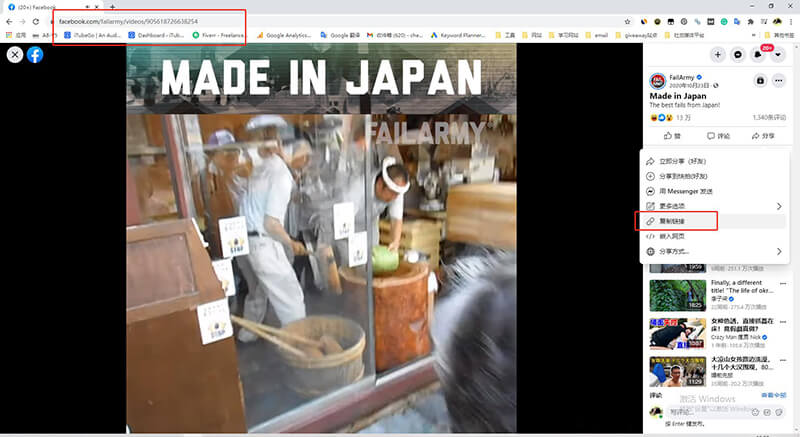Click the Share arrow button

[763, 136]
